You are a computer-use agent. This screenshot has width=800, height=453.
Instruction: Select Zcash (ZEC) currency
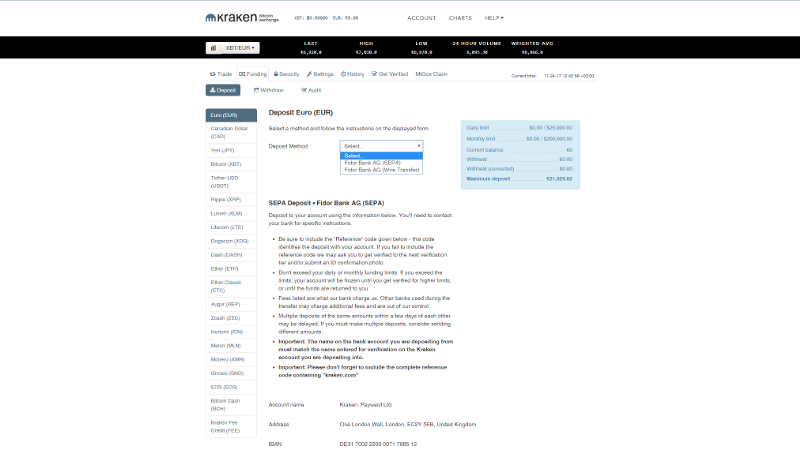tap(231, 318)
